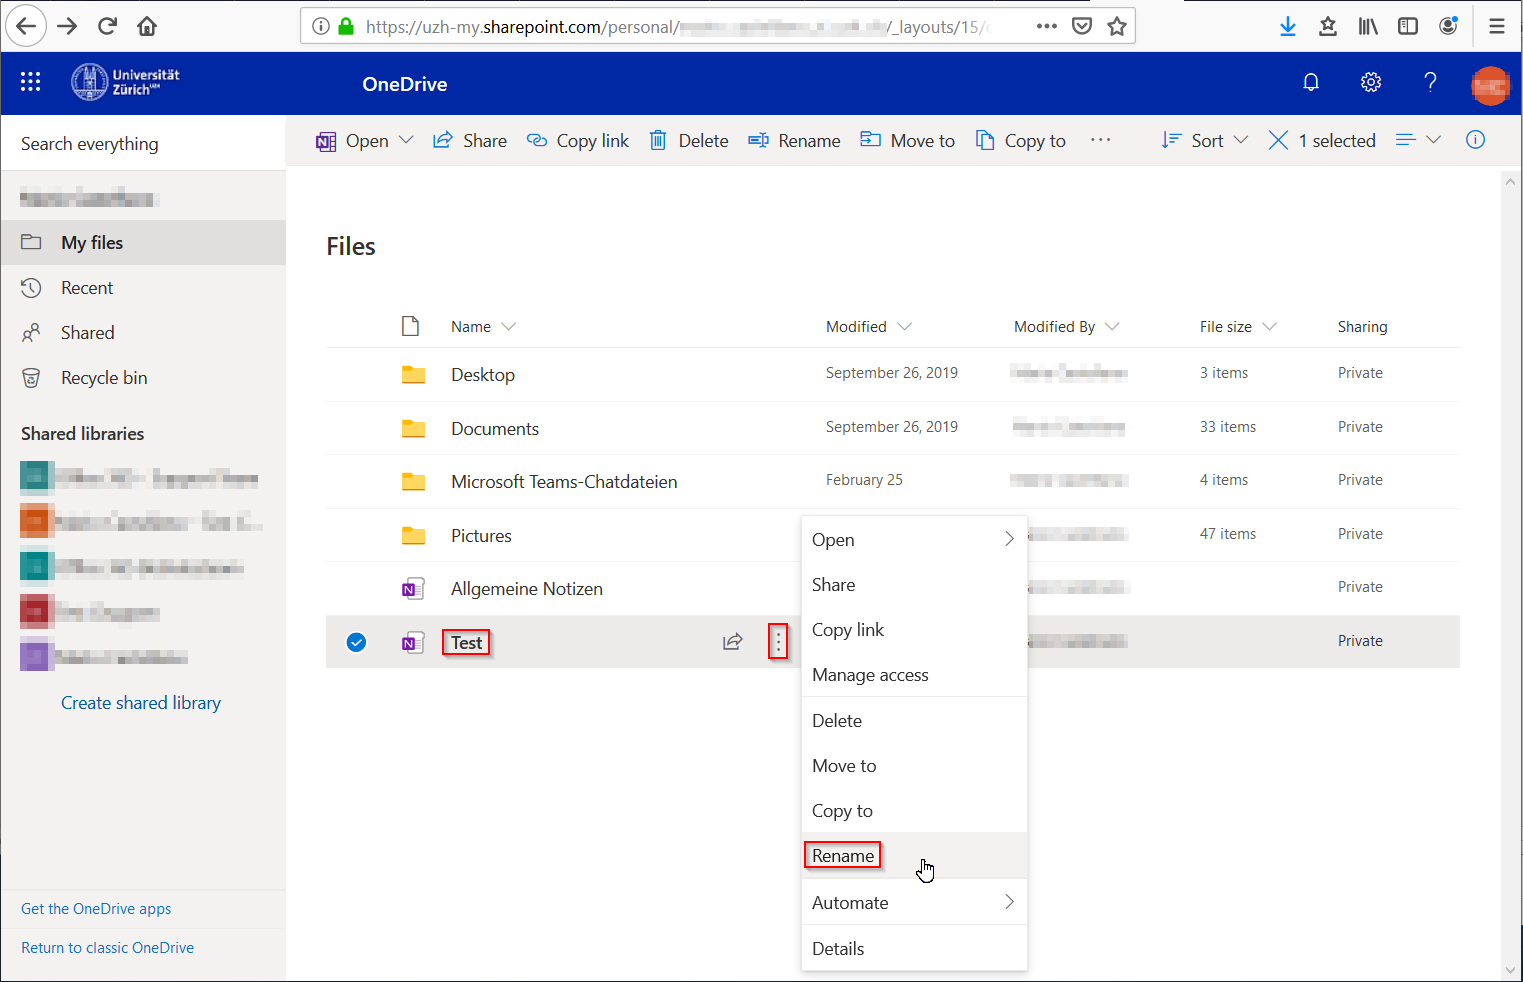
Task: Open the user account avatar
Action: pyautogui.click(x=1490, y=85)
